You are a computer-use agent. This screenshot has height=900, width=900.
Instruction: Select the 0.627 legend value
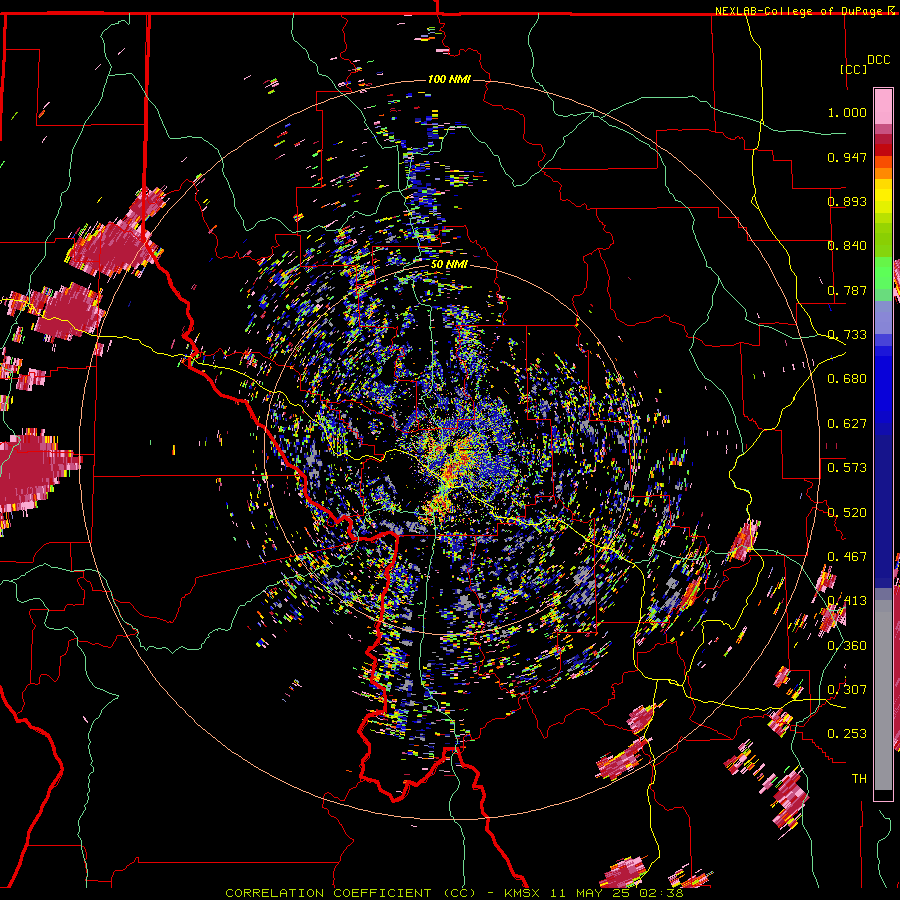(x=847, y=424)
